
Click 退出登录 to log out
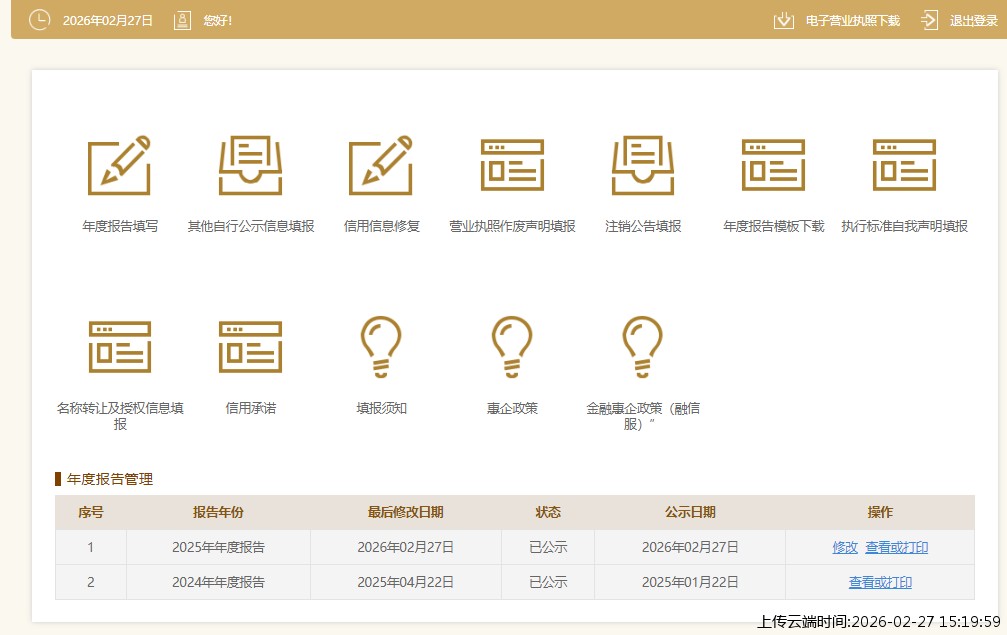(973, 20)
